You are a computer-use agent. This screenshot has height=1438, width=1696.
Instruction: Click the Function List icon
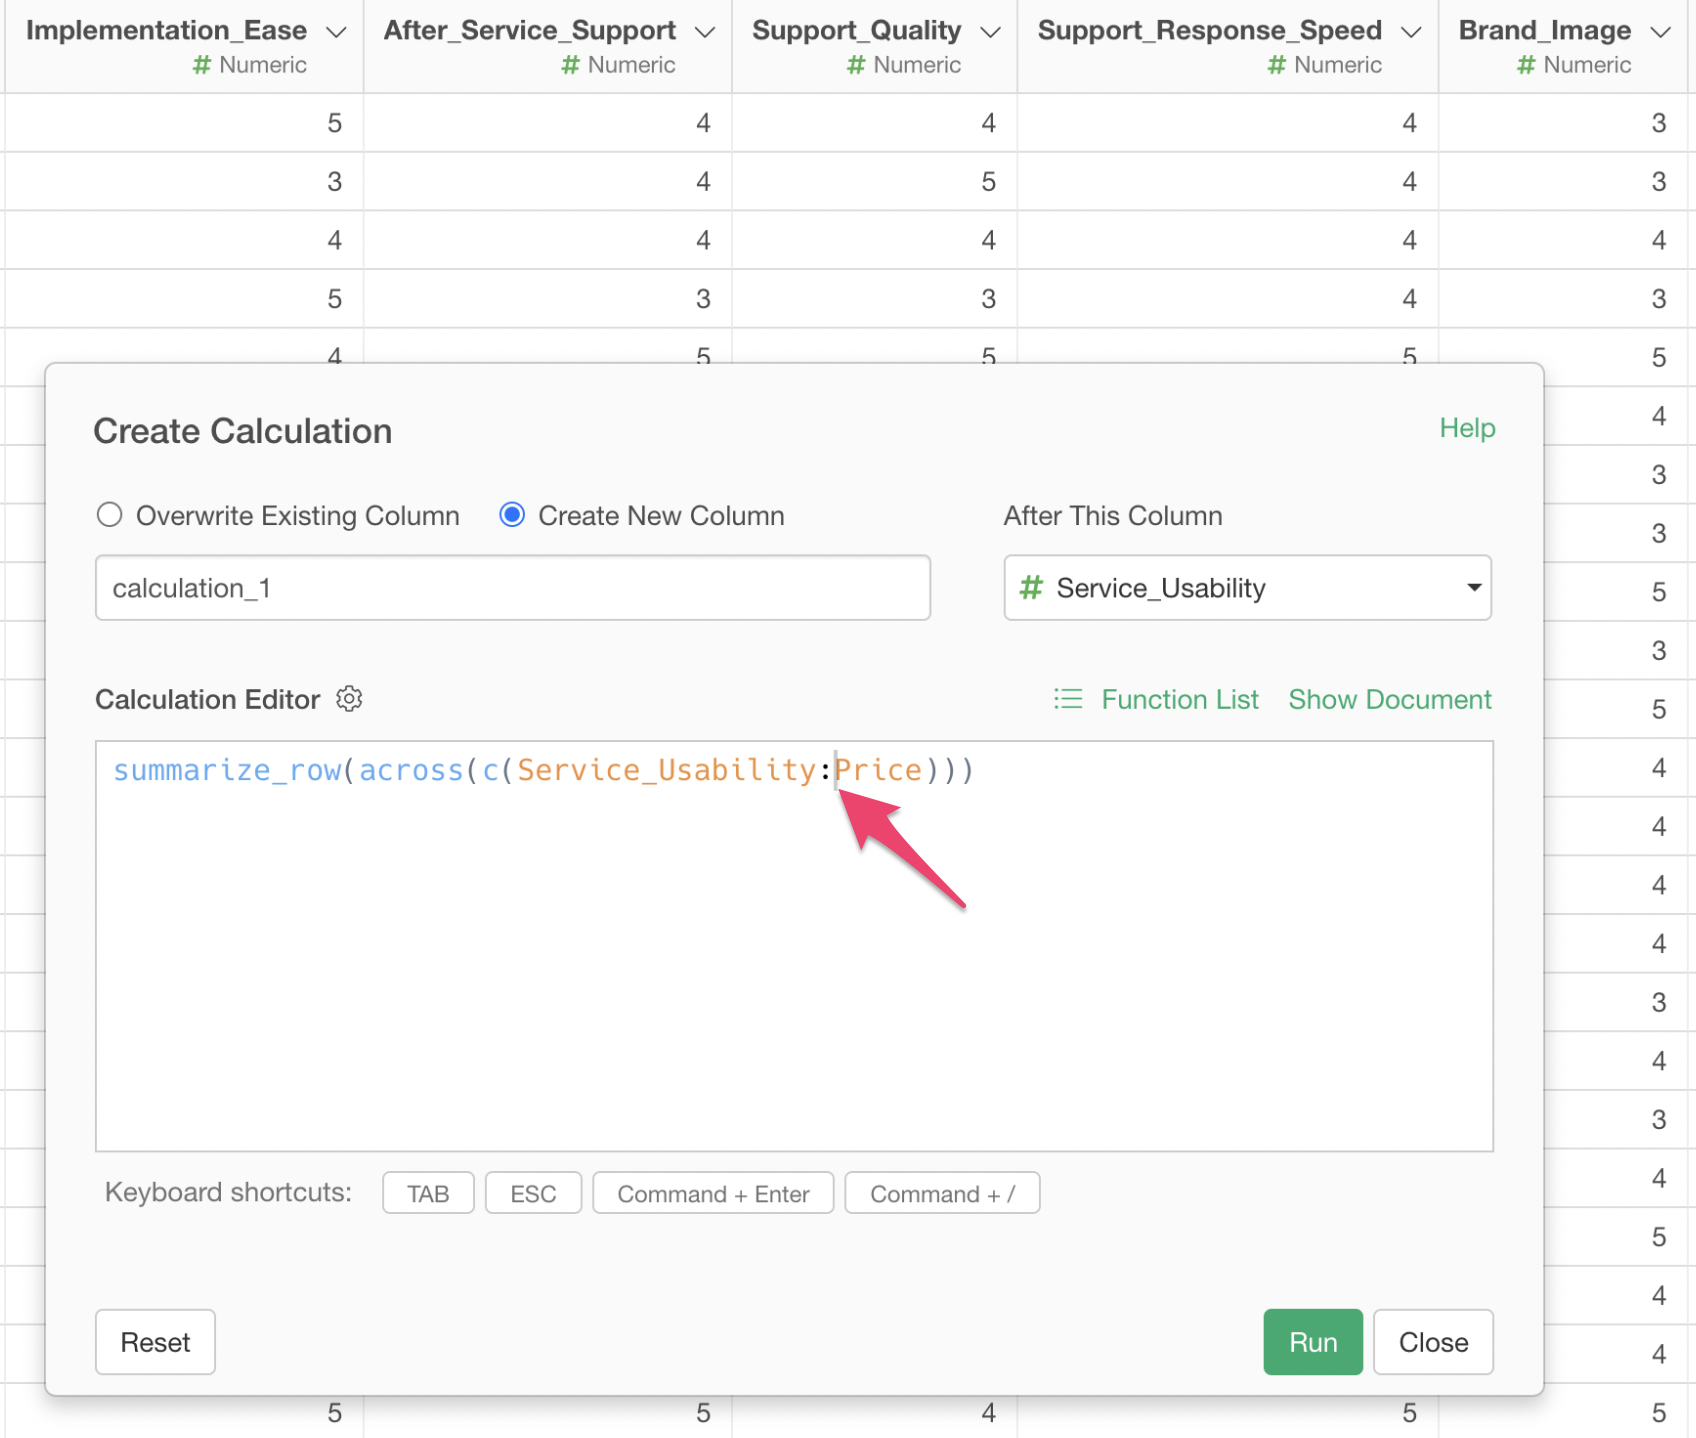tap(1068, 699)
